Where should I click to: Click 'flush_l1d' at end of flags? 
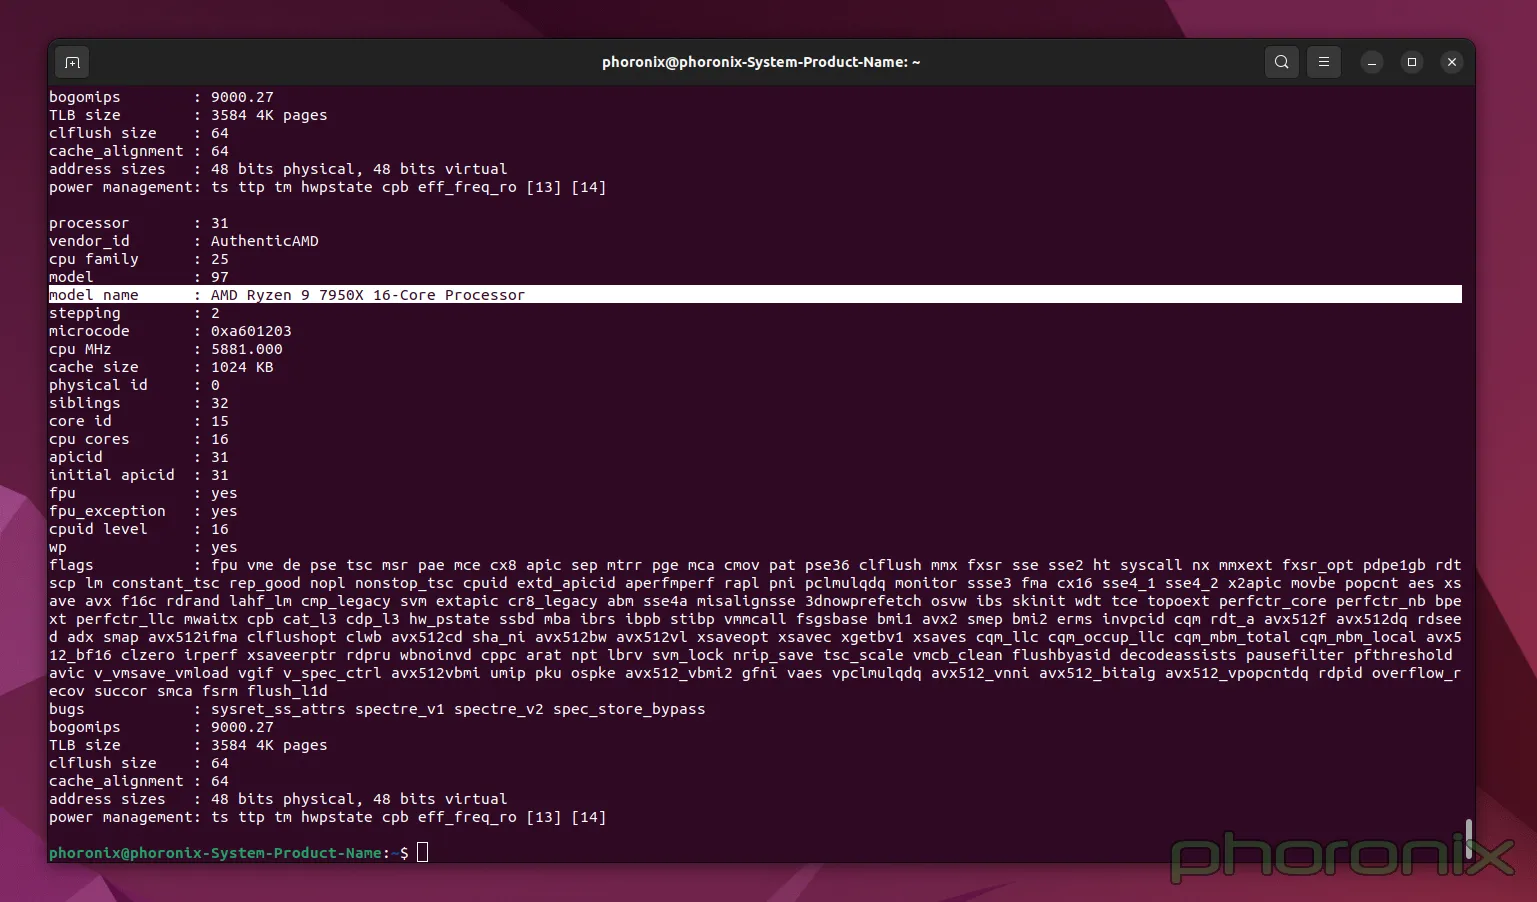287,691
